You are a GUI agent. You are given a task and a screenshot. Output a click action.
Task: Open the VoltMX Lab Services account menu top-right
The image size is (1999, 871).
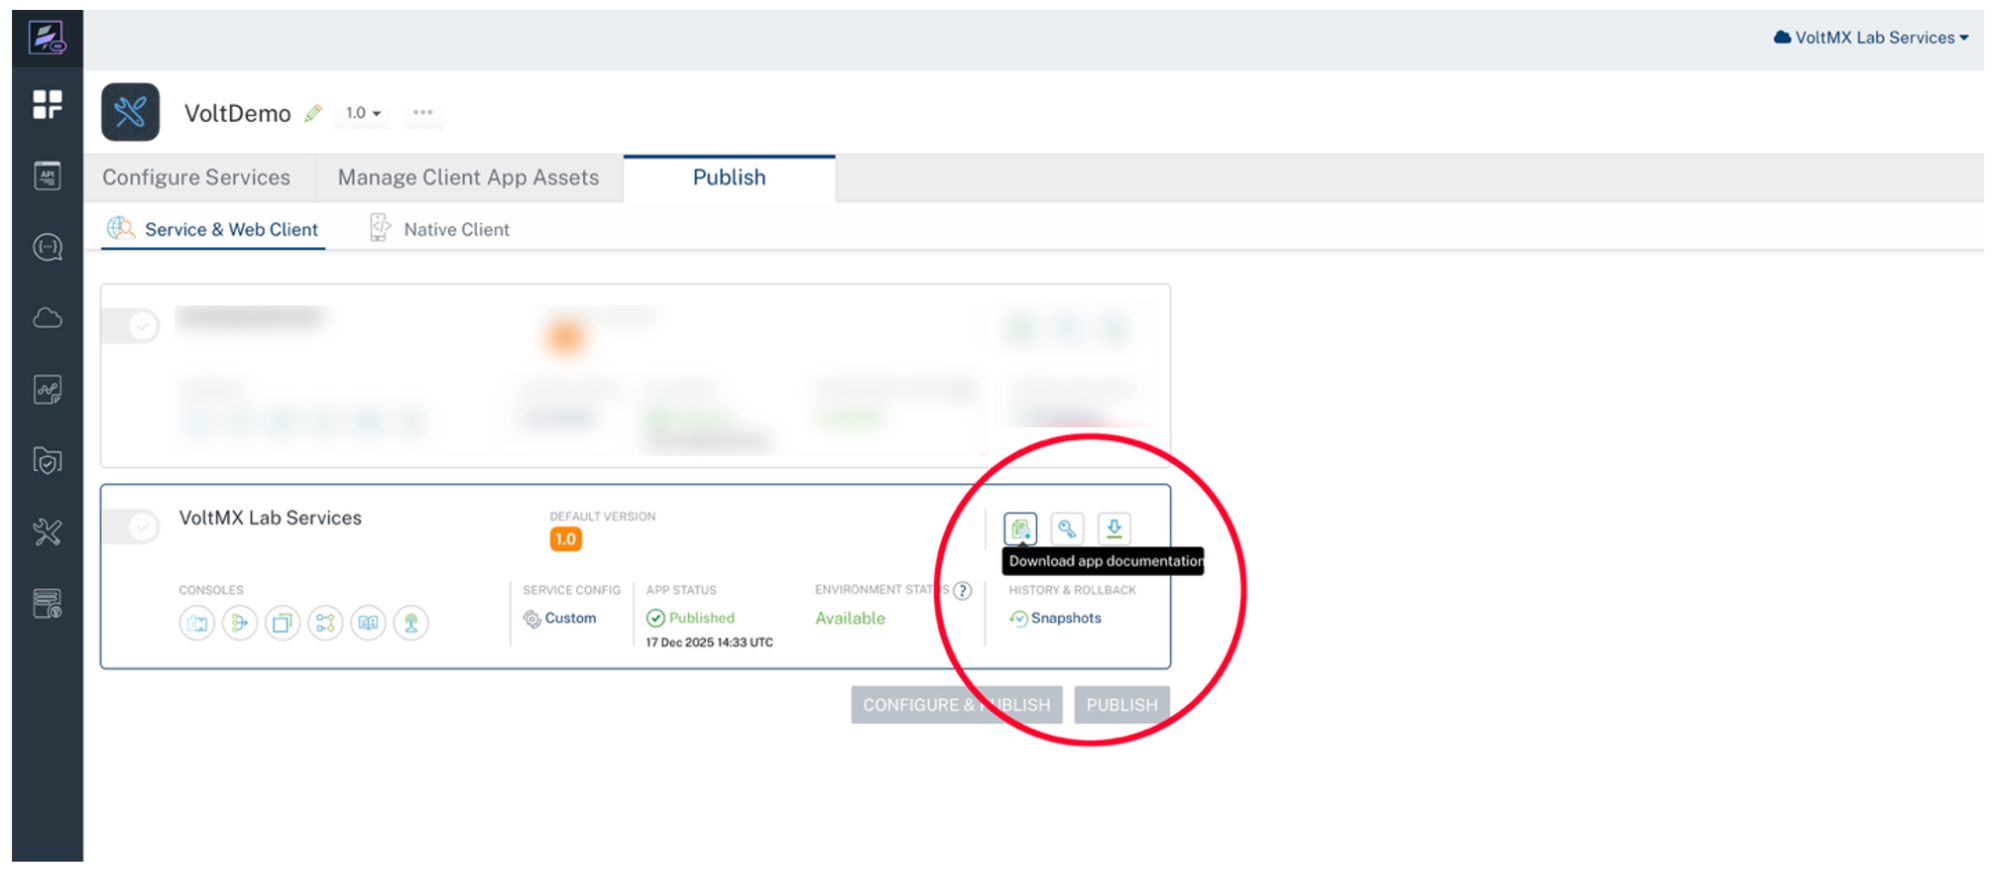pos(1871,38)
